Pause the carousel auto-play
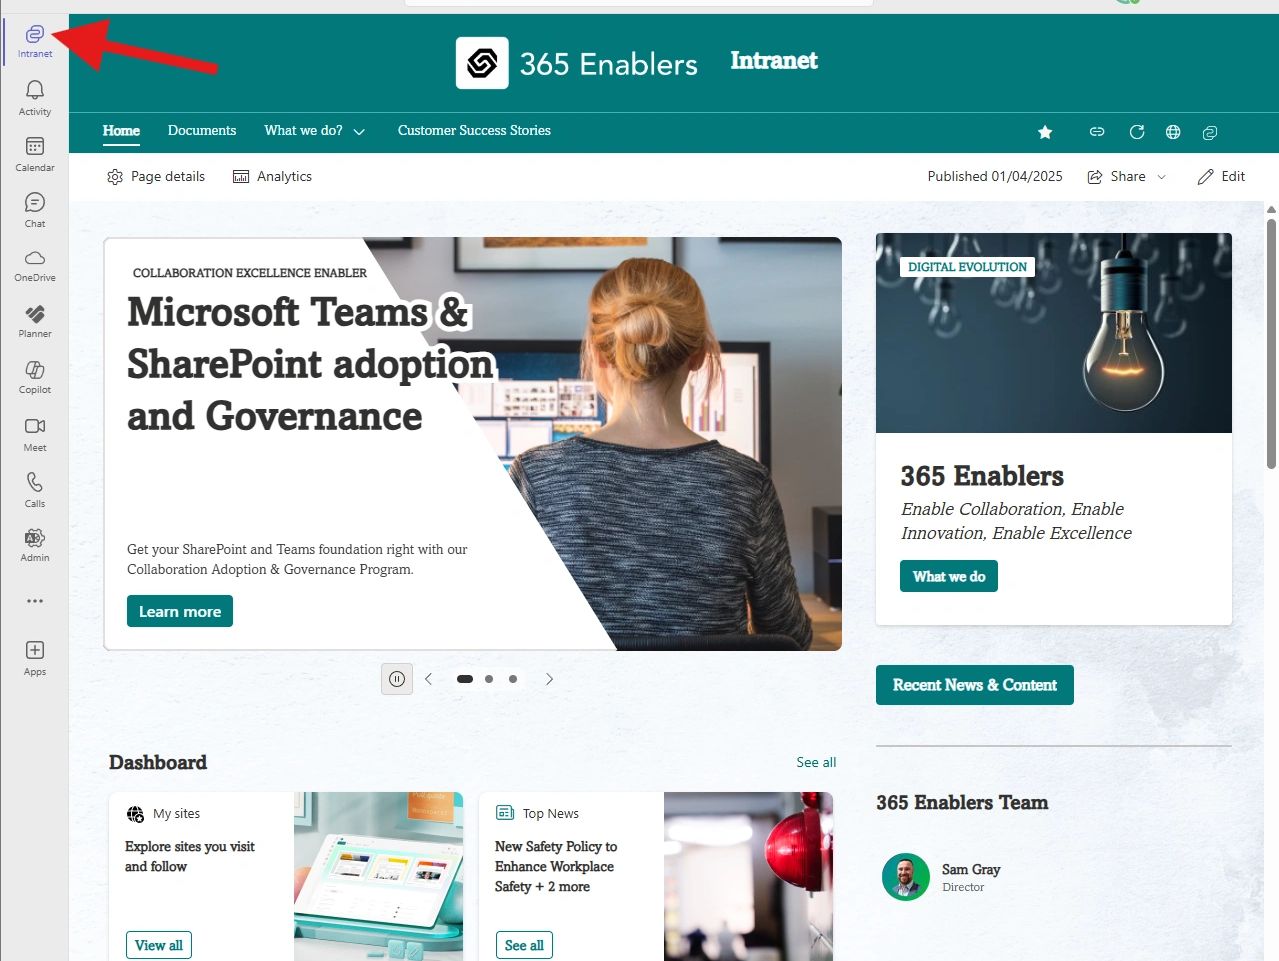 pos(397,679)
